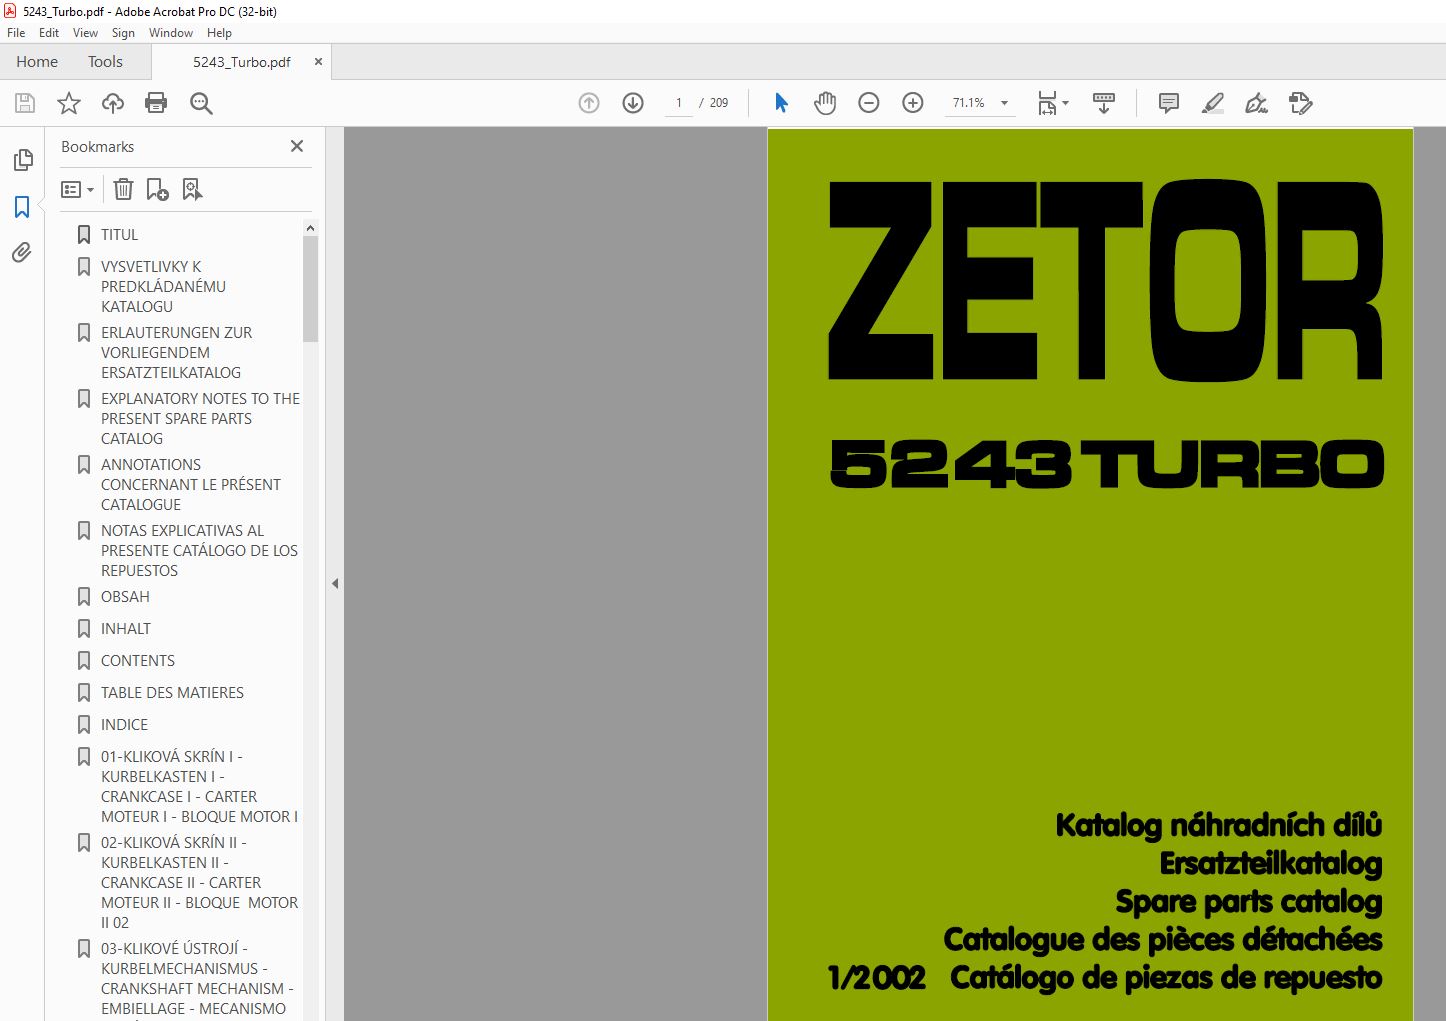Image resolution: width=1446 pixels, height=1021 pixels.
Task: Open the File menu
Action: point(16,33)
